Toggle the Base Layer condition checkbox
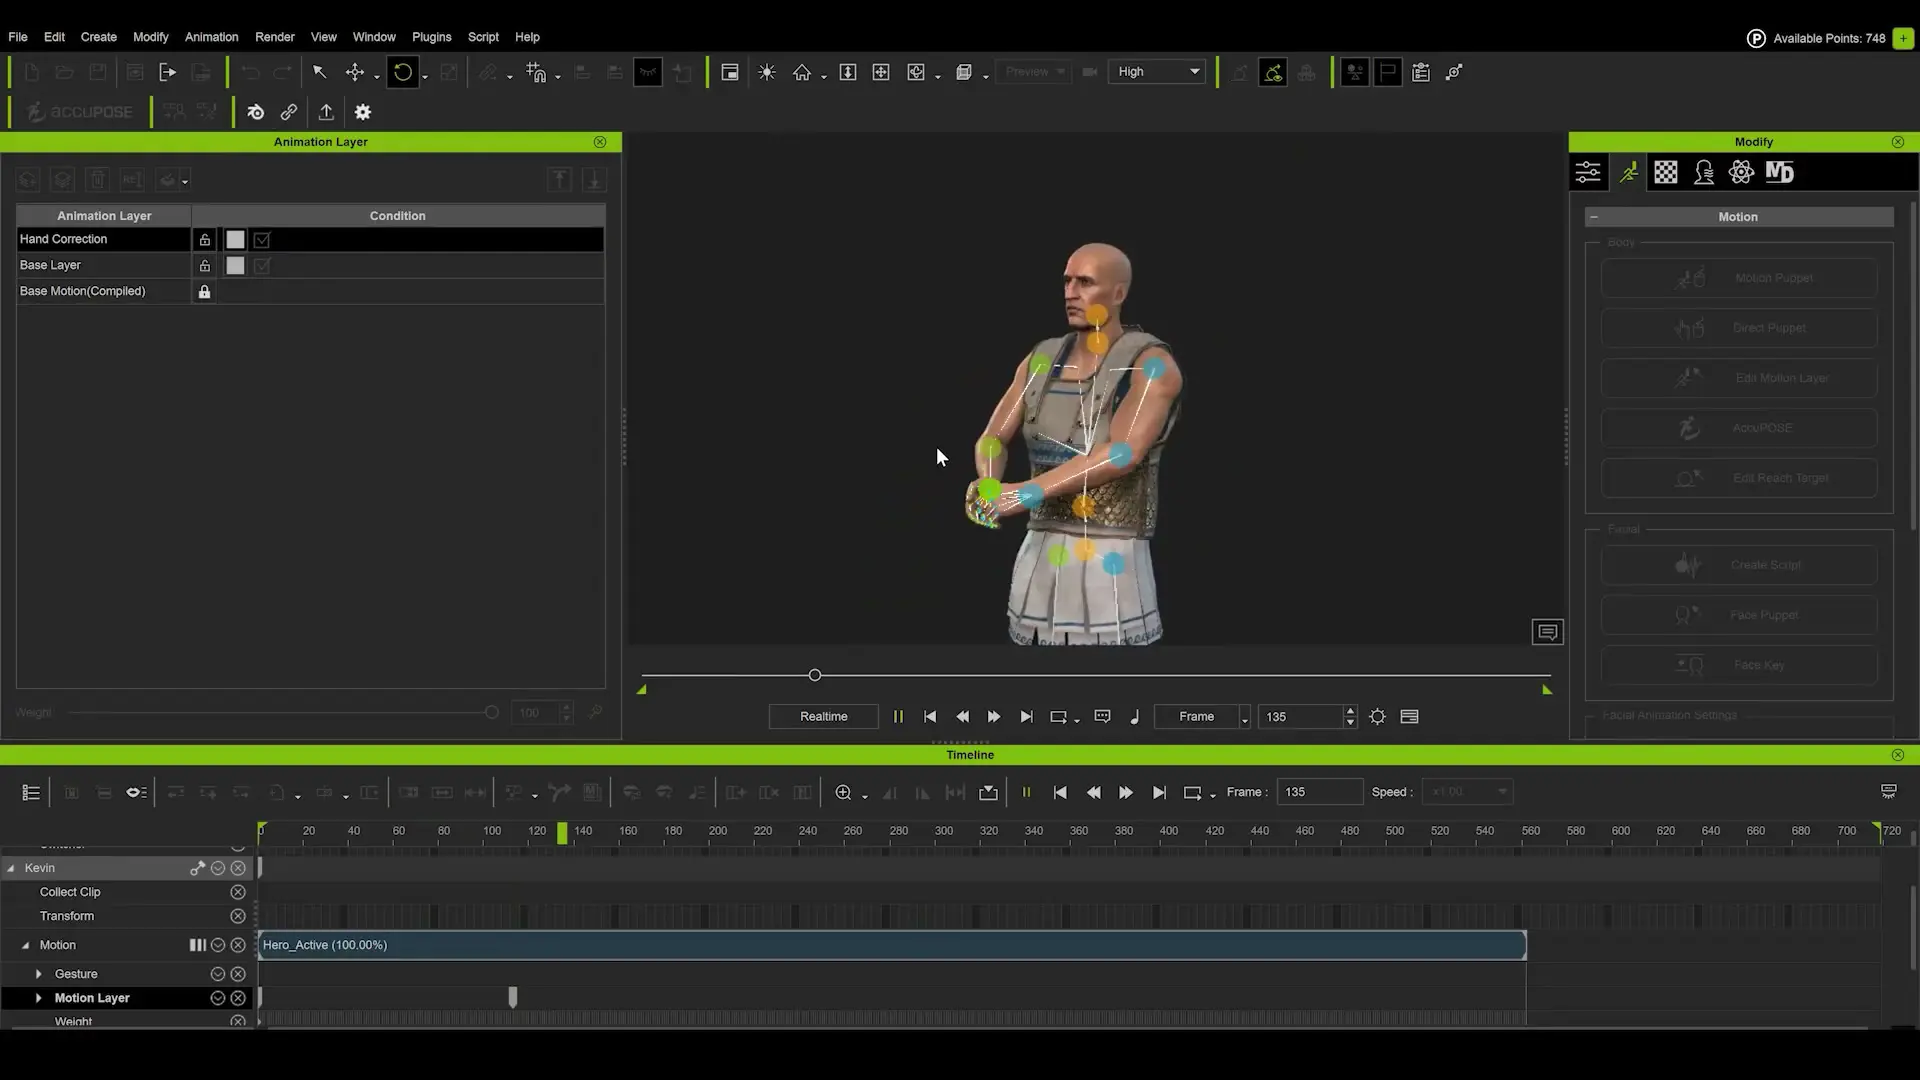 [x=261, y=266]
